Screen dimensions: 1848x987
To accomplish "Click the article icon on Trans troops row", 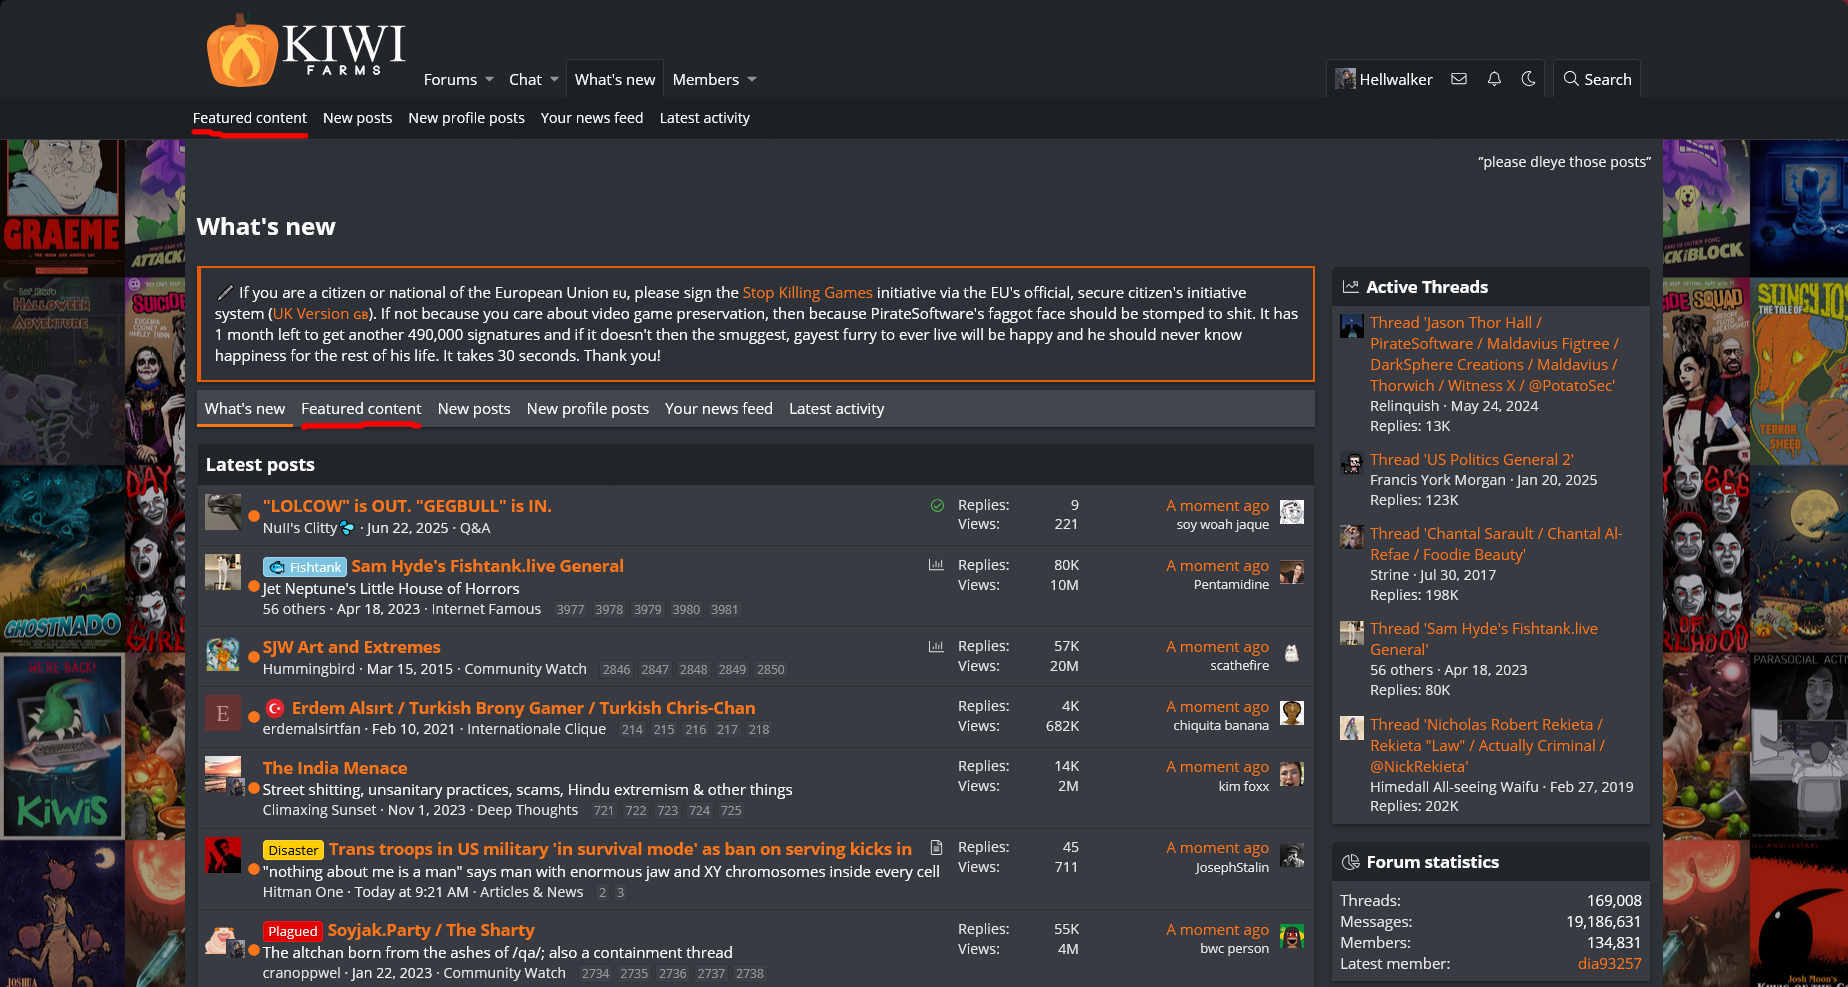I will pos(936,847).
